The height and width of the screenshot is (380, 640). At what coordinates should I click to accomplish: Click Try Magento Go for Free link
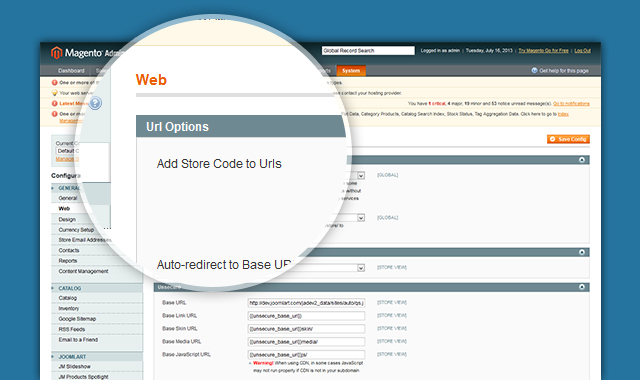[543, 51]
